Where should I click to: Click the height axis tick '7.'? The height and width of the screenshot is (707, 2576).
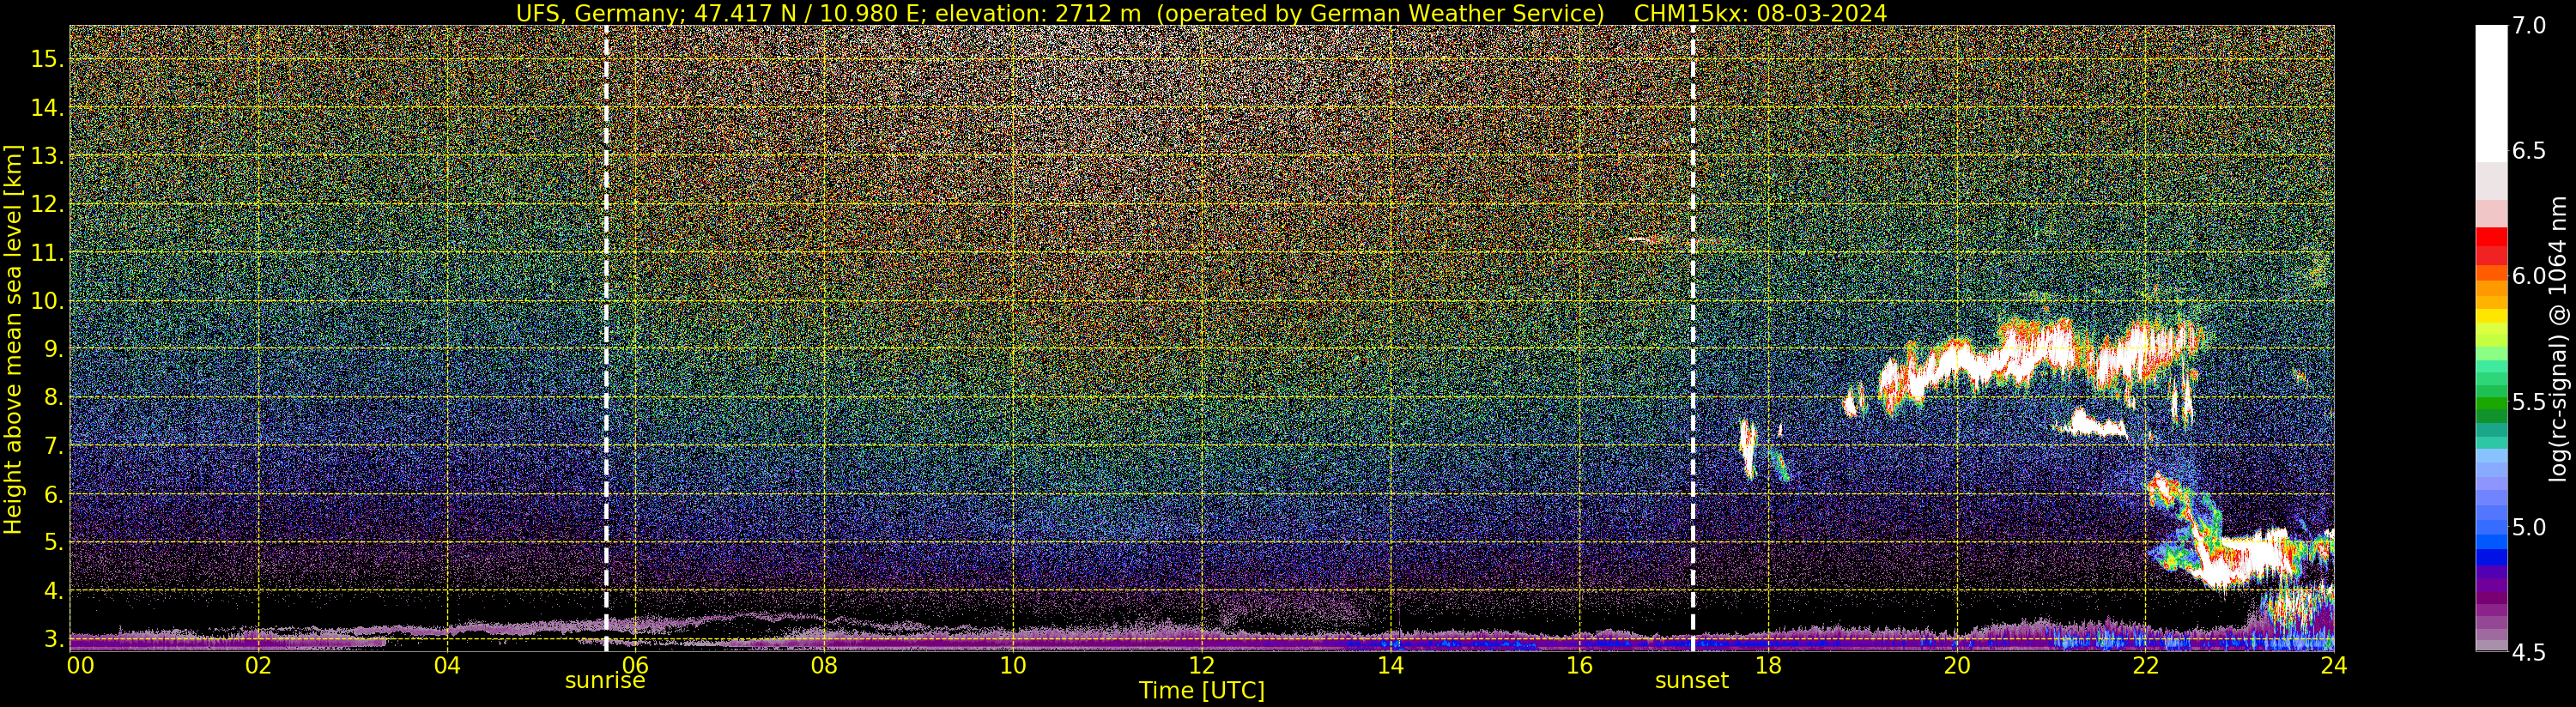pyautogui.click(x=53, y=446)
